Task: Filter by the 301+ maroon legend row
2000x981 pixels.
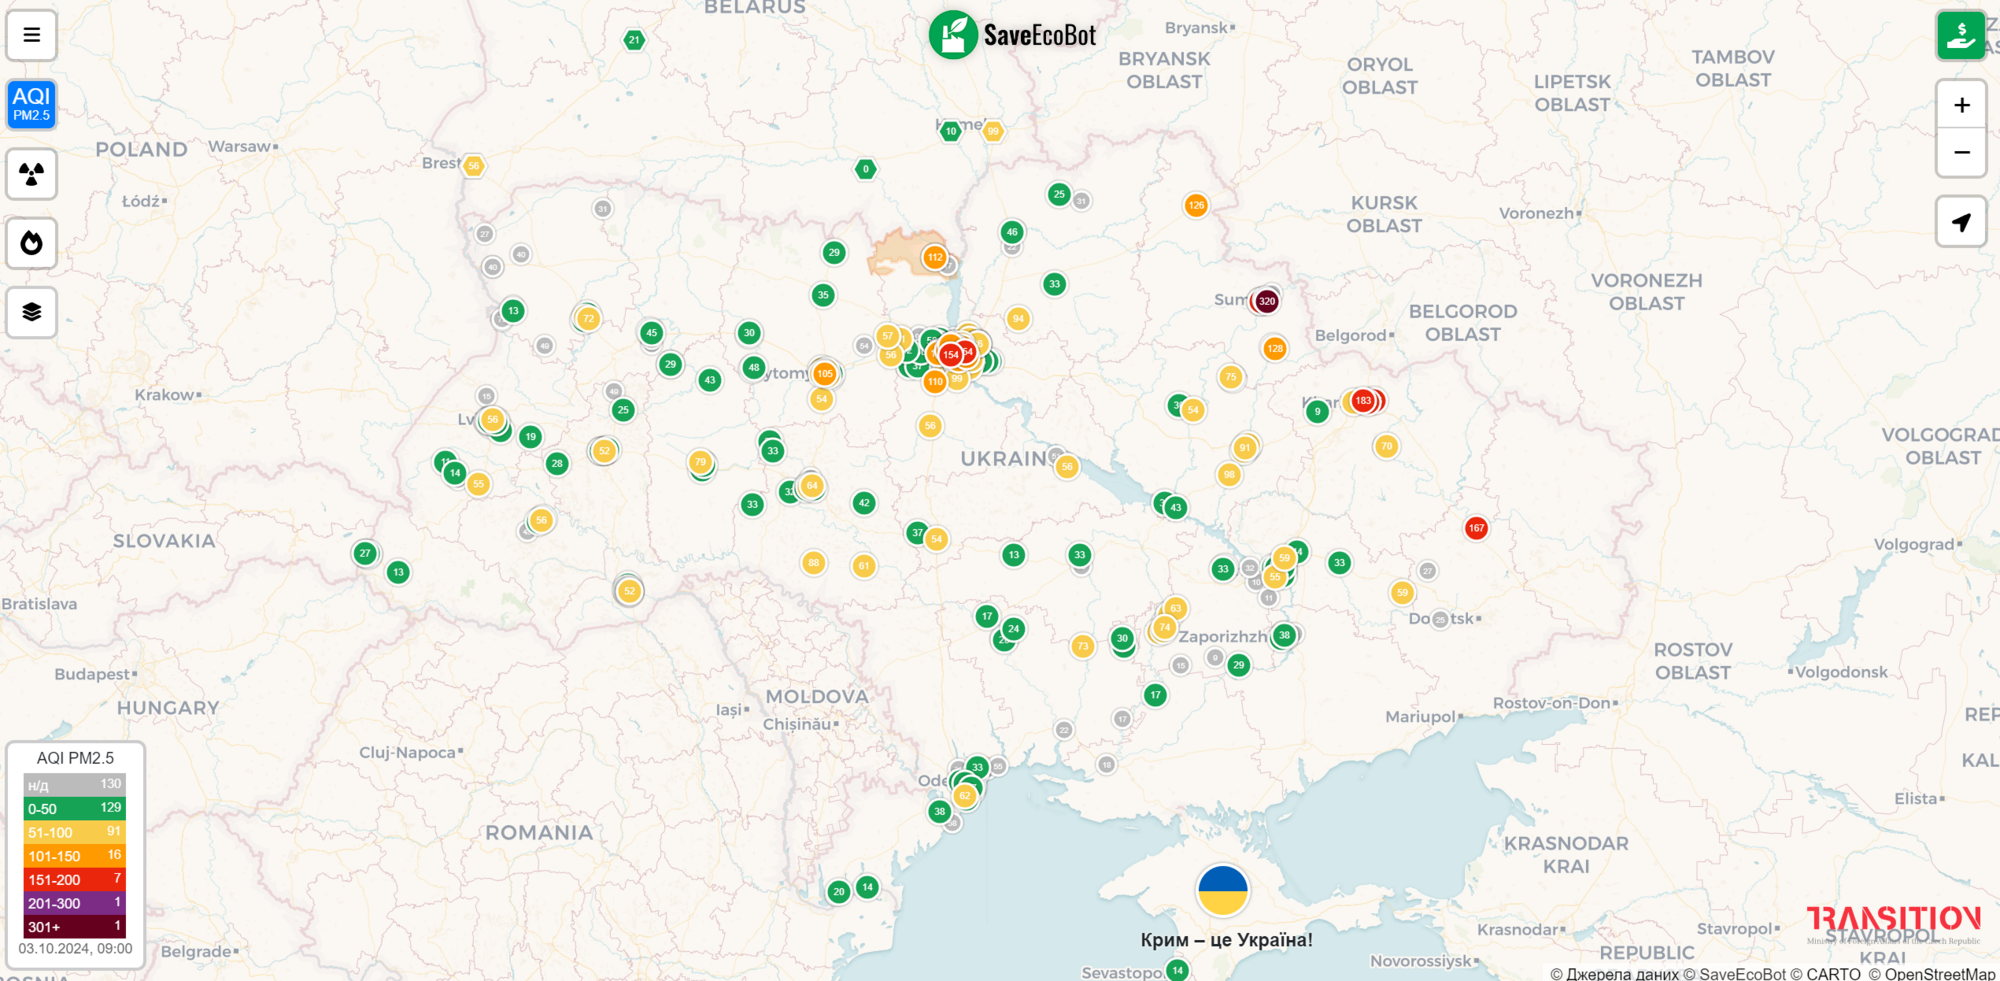Action: coord(75,926)
